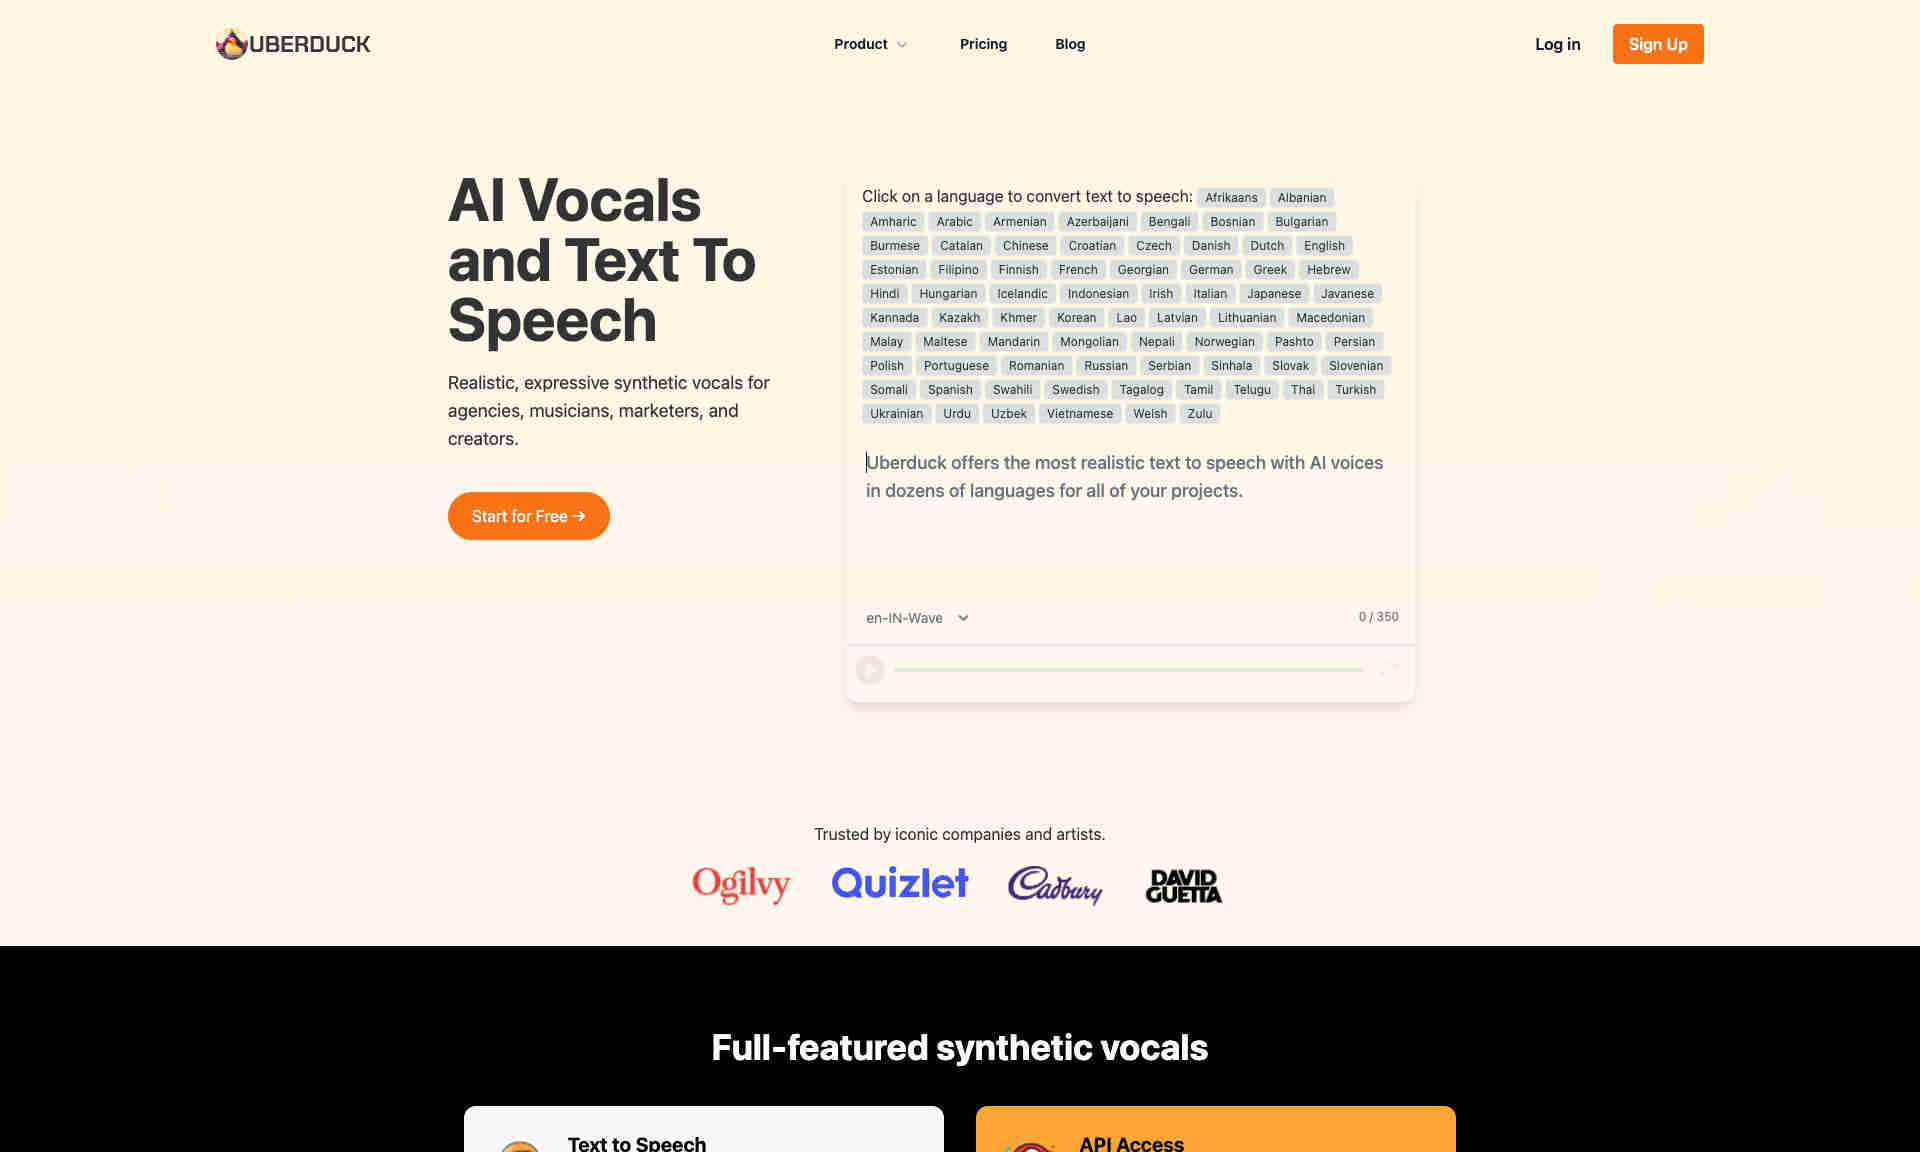The height and width of the screenshot is (1152, 1920).
Task: Click the Blog navigation menu item
Action: (1070, 44)
